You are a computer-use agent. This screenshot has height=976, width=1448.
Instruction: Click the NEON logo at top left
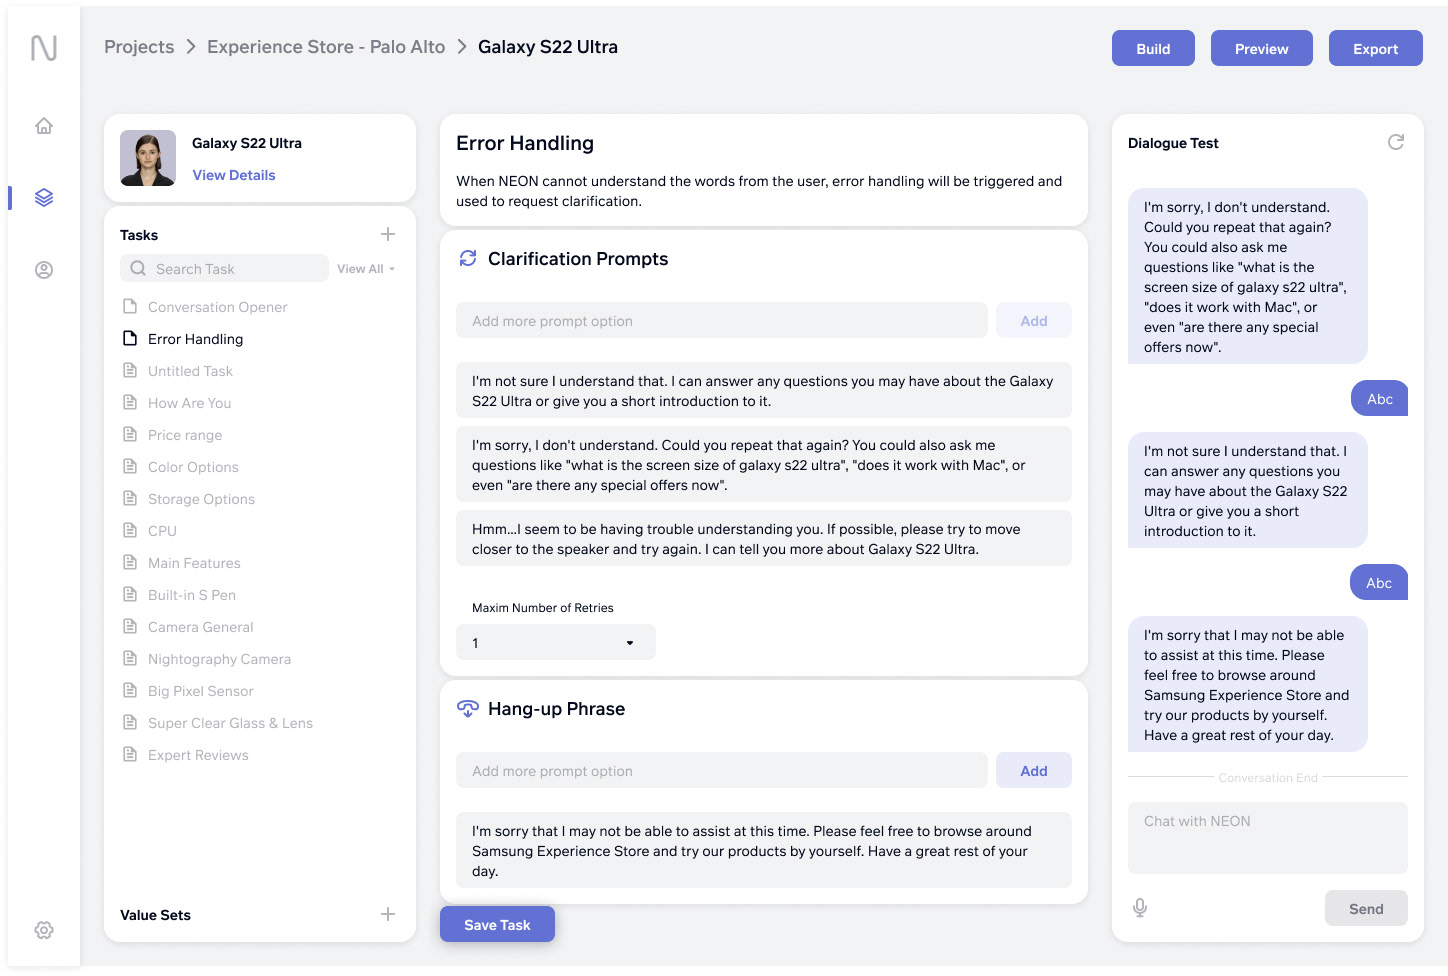pyautogui.click(x=44, y=48)
